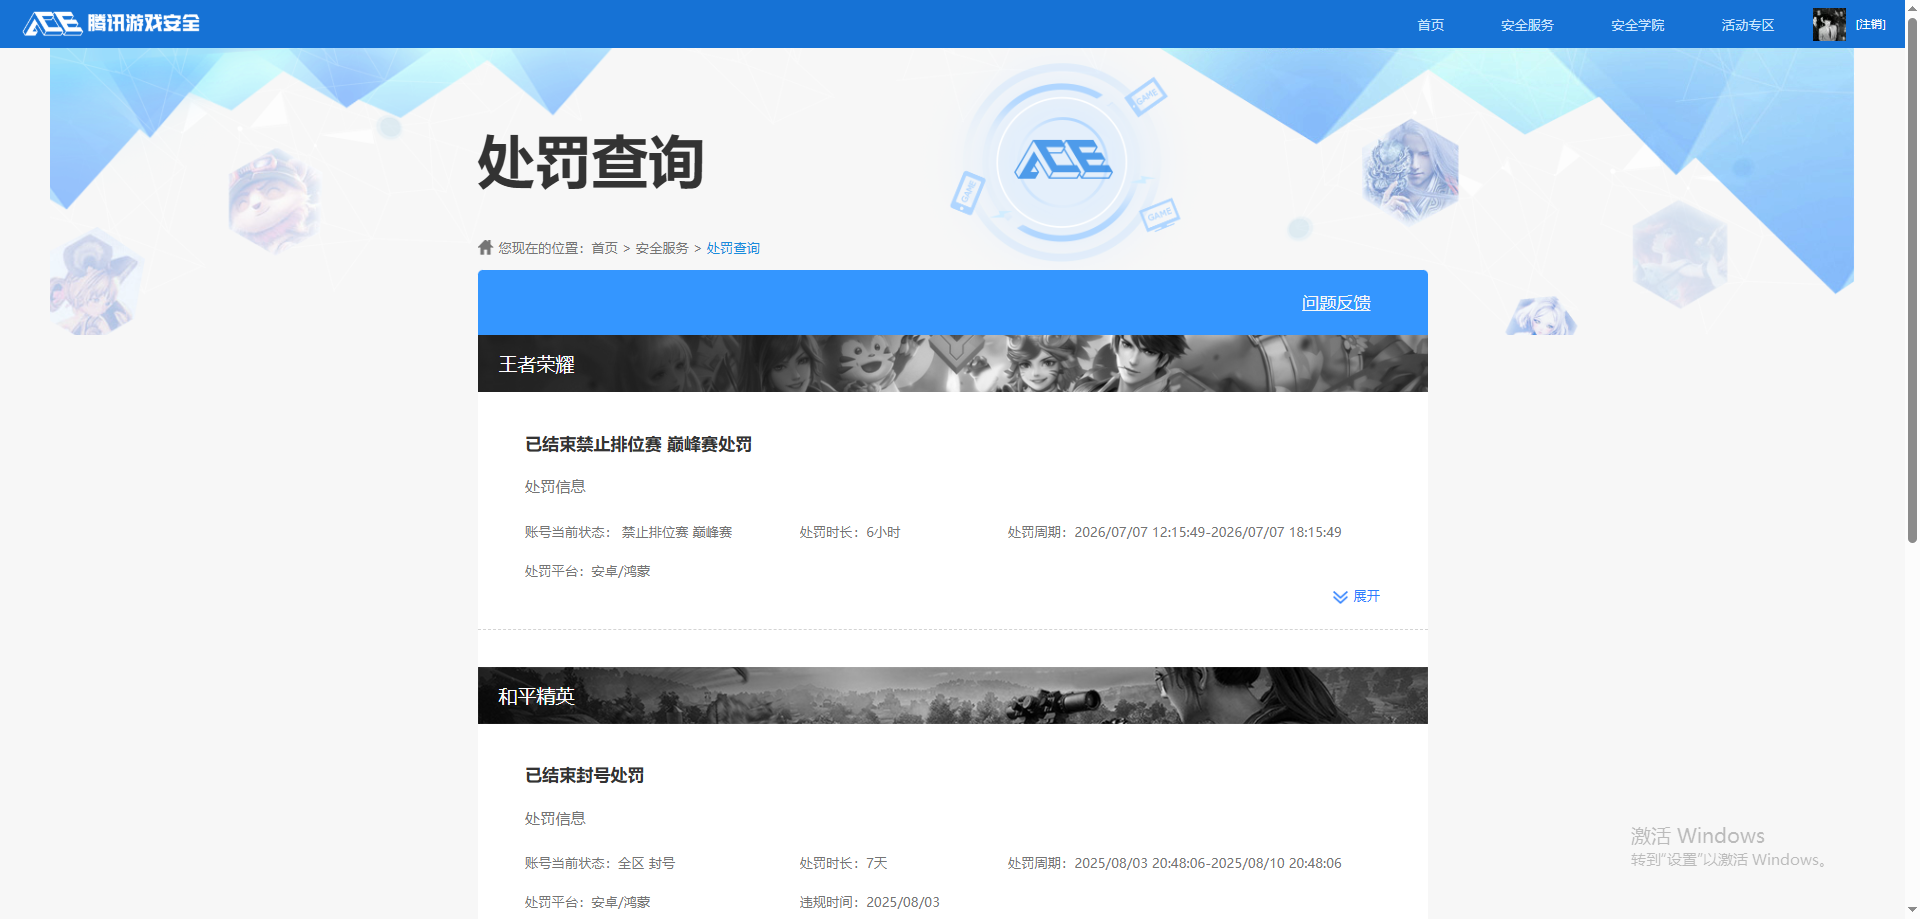This screenshot has height=919, width=1920.
Task: Click the 处罚时长：6小时 text
Action: pos(850,532)
